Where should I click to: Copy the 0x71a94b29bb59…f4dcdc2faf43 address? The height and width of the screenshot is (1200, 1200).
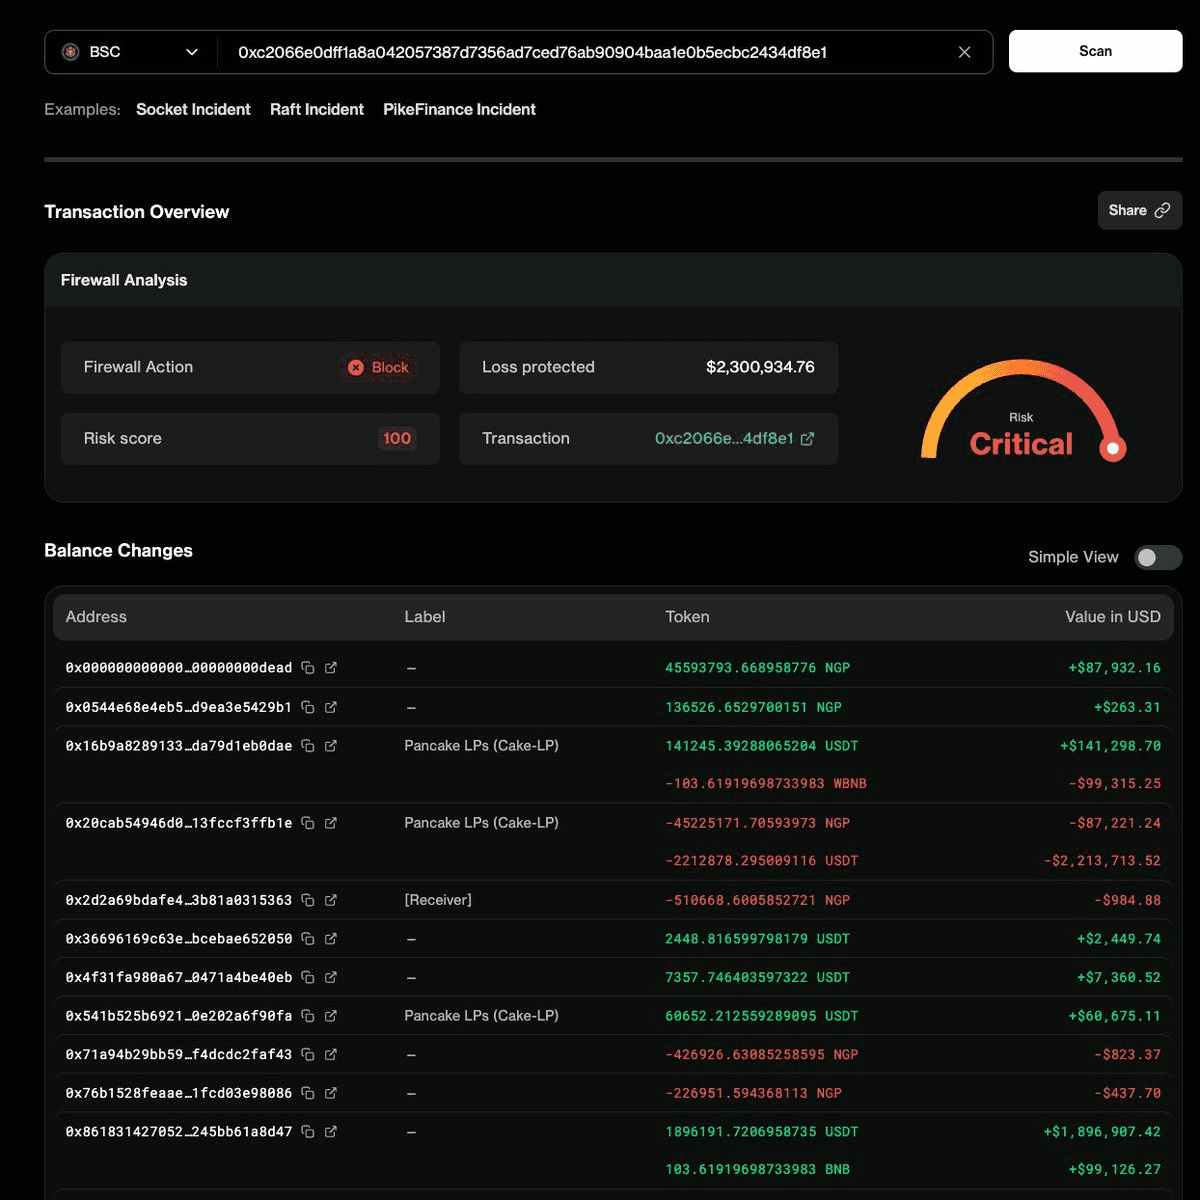(x=308, y=1054)
